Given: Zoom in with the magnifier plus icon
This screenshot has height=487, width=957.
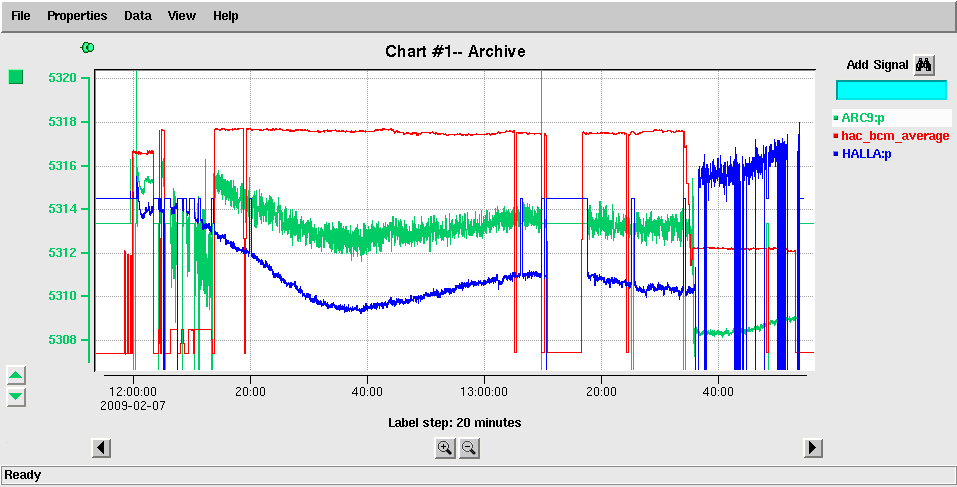Looking at the screenshot, I should coord(445,449).
